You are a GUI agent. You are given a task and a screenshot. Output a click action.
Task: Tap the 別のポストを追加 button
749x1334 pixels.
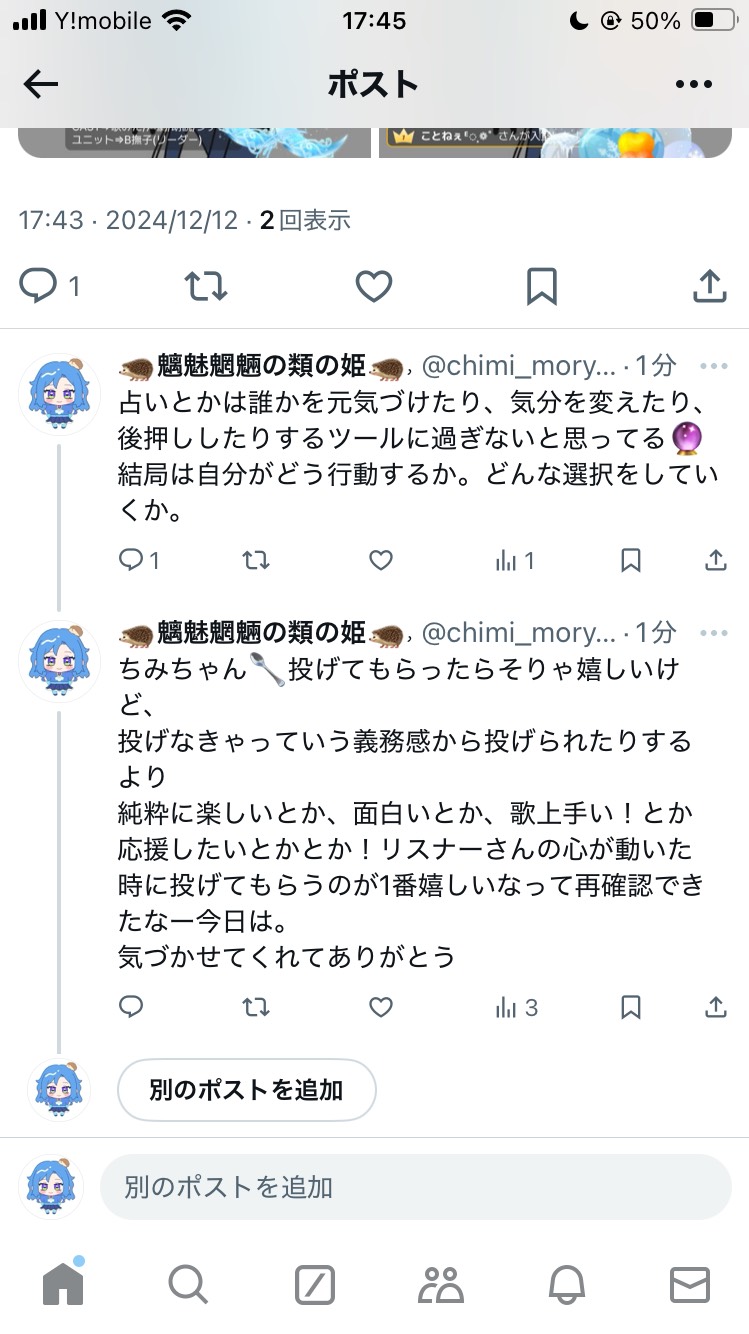246,1092
